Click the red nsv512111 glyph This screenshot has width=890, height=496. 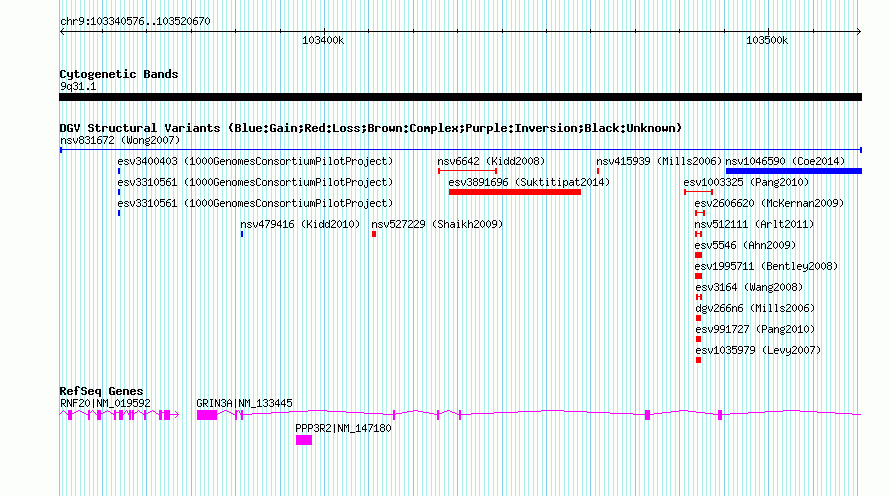(699, 234)
